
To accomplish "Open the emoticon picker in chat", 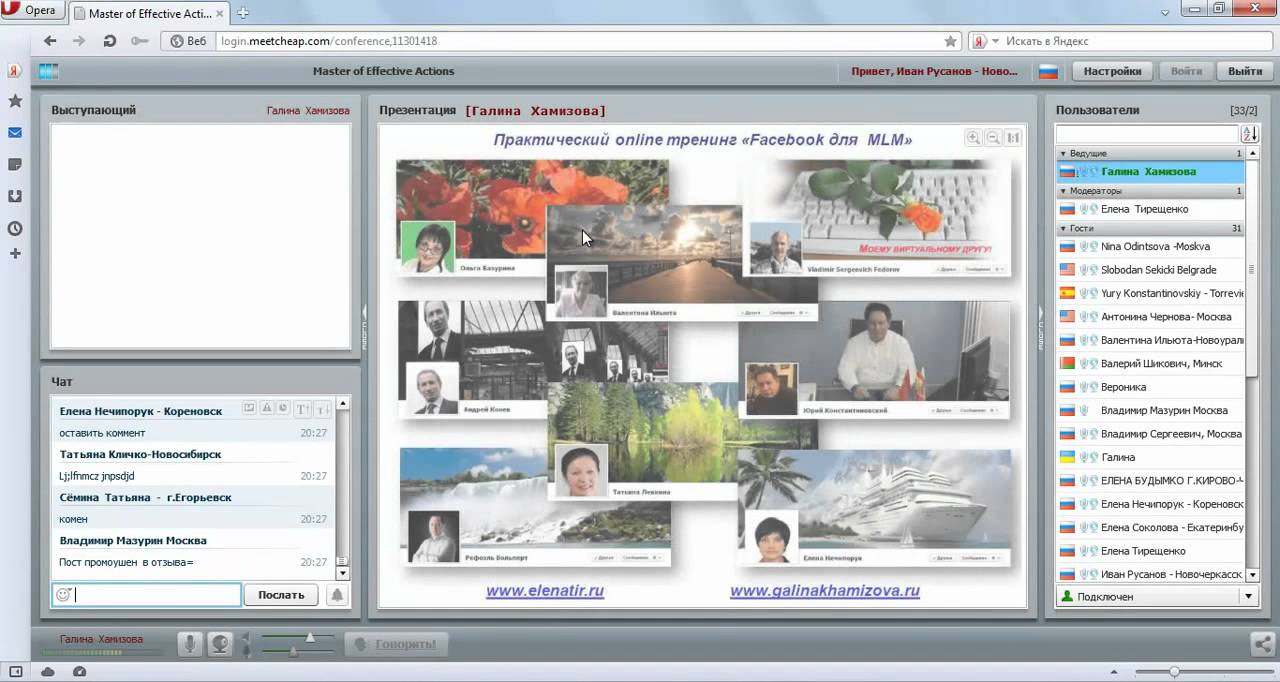I will point(63,594).
